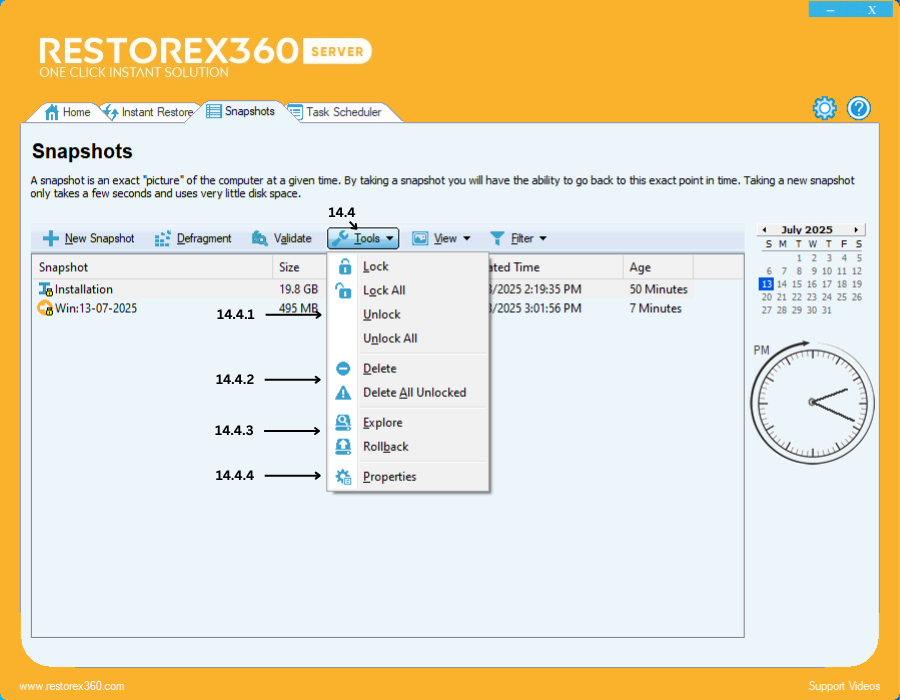The height and width of the screenshot is (700, 900).
Task: Go to previous month in calendar
Action: point(765,230)
